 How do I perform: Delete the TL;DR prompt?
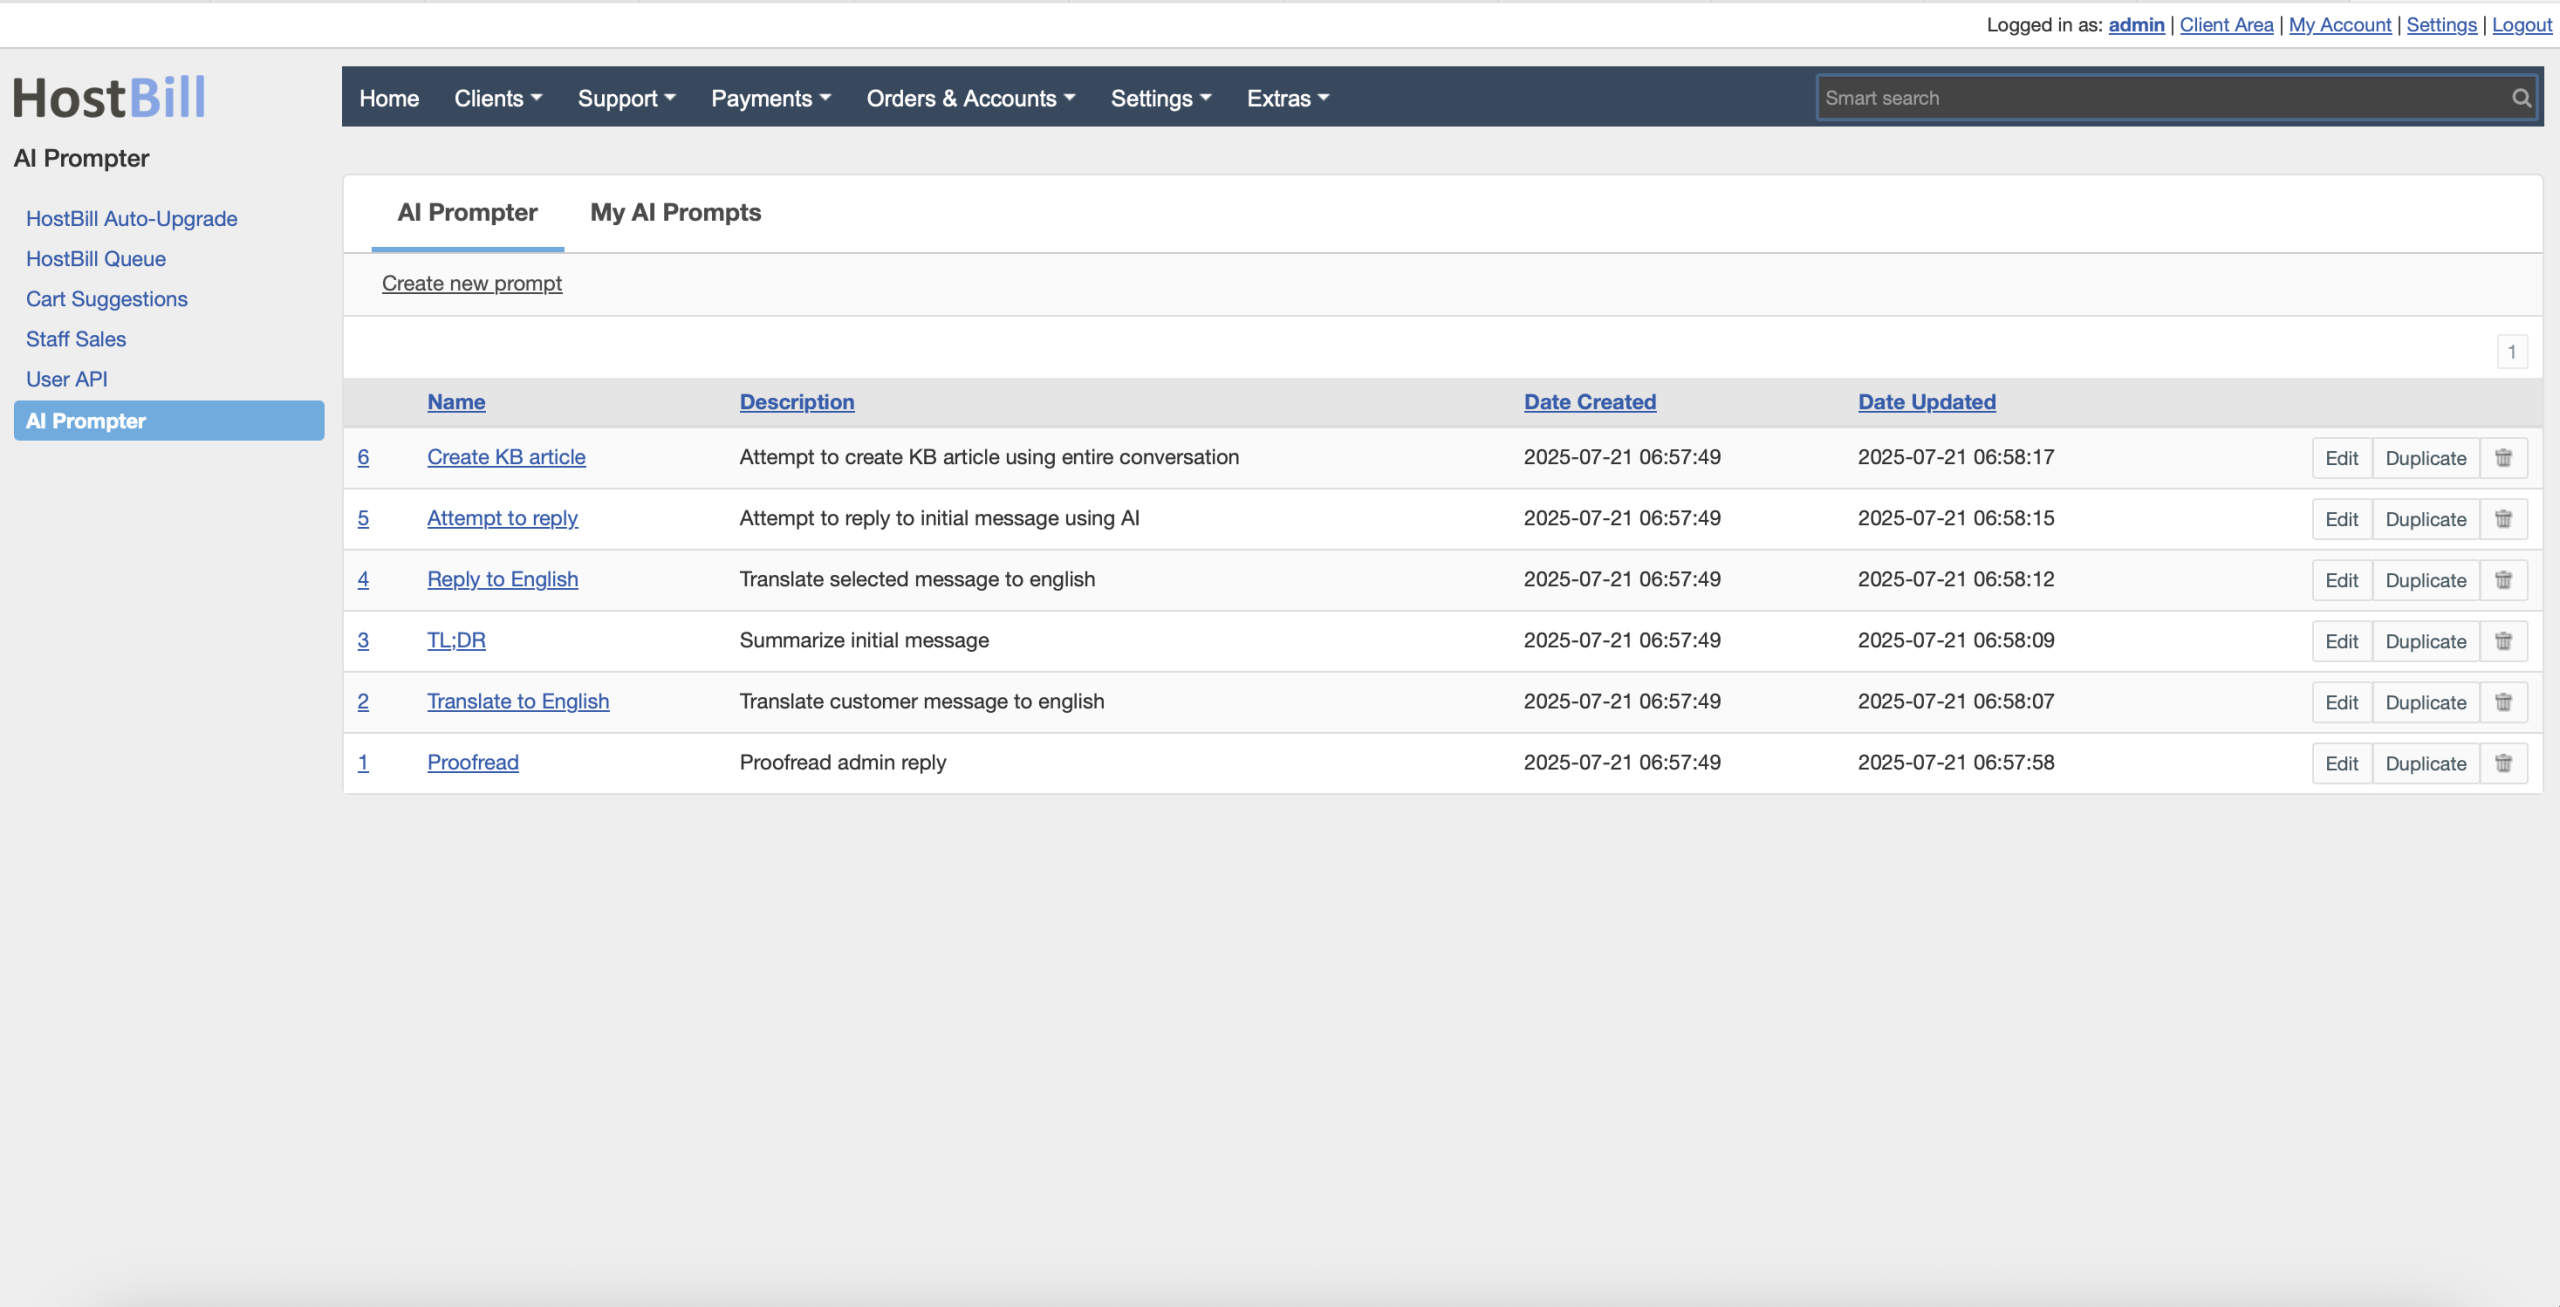coord(2503,641)
